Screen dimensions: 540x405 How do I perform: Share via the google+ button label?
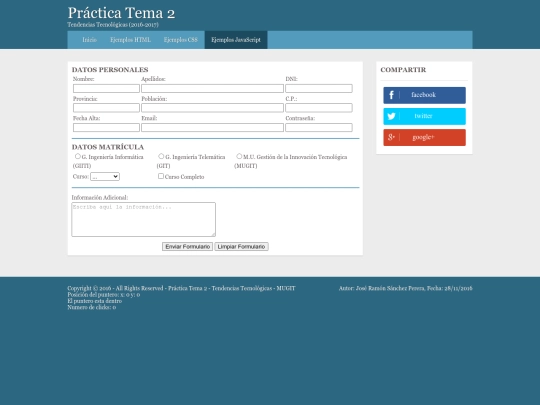pyautogui.click(x=424, y=137)
